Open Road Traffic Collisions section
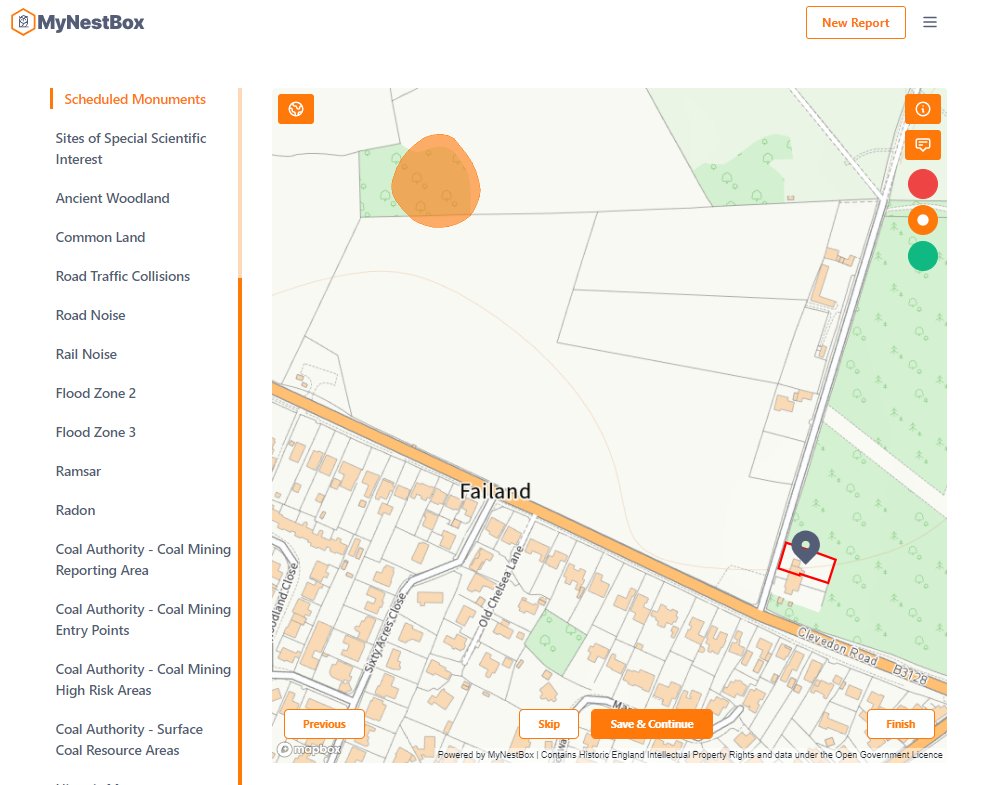 (123, 276)
